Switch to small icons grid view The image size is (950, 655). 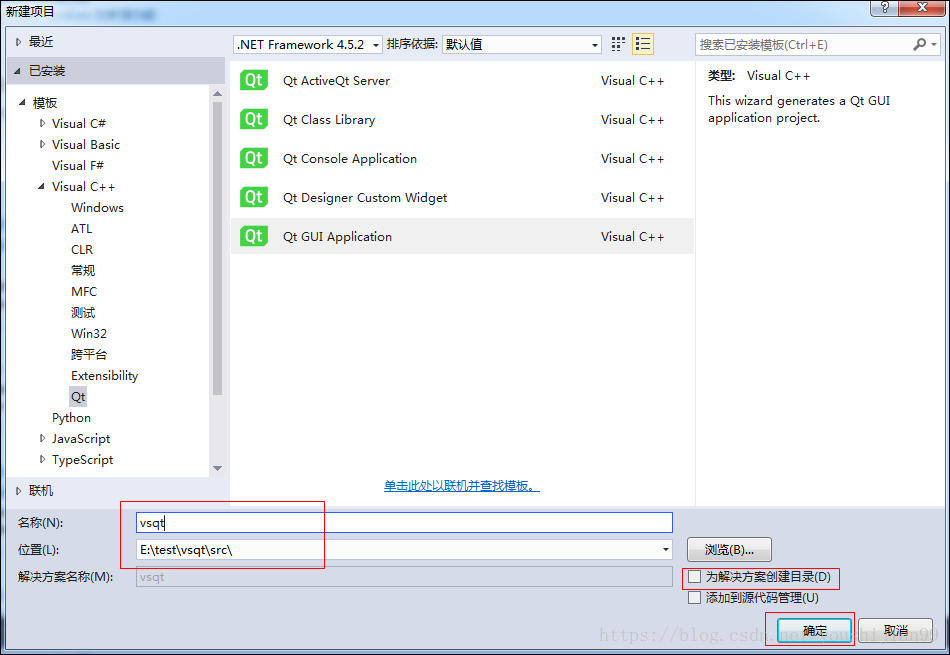[618, 44]
